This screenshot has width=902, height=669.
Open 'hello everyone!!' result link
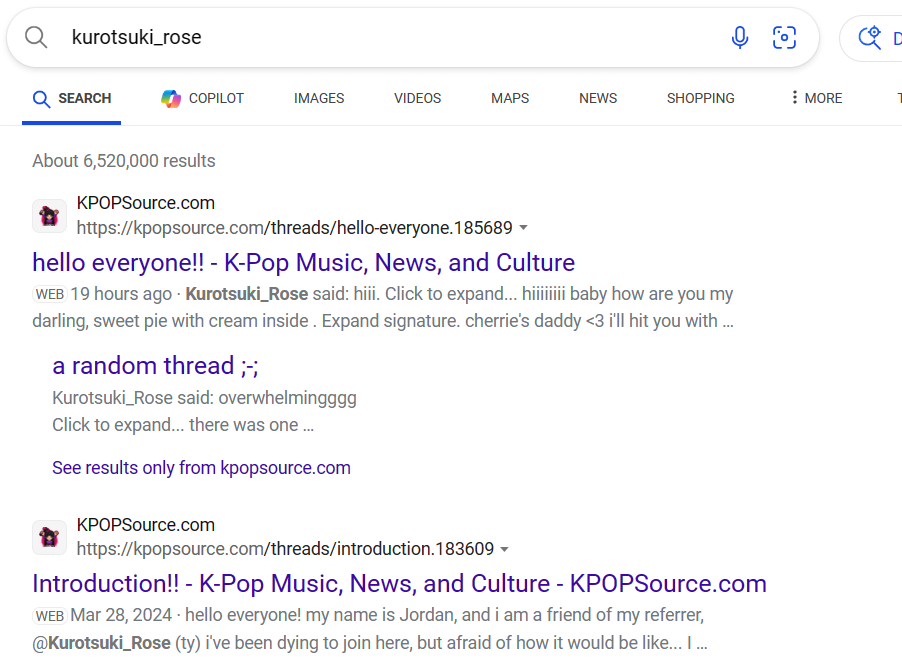(x=304, y=263)
